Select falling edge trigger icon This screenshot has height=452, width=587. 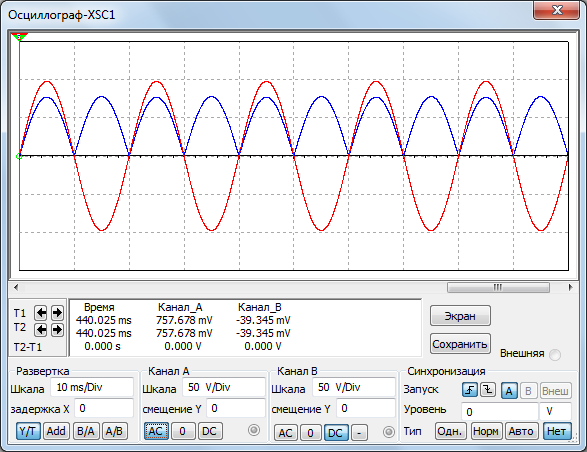click(x=488, y=390)
